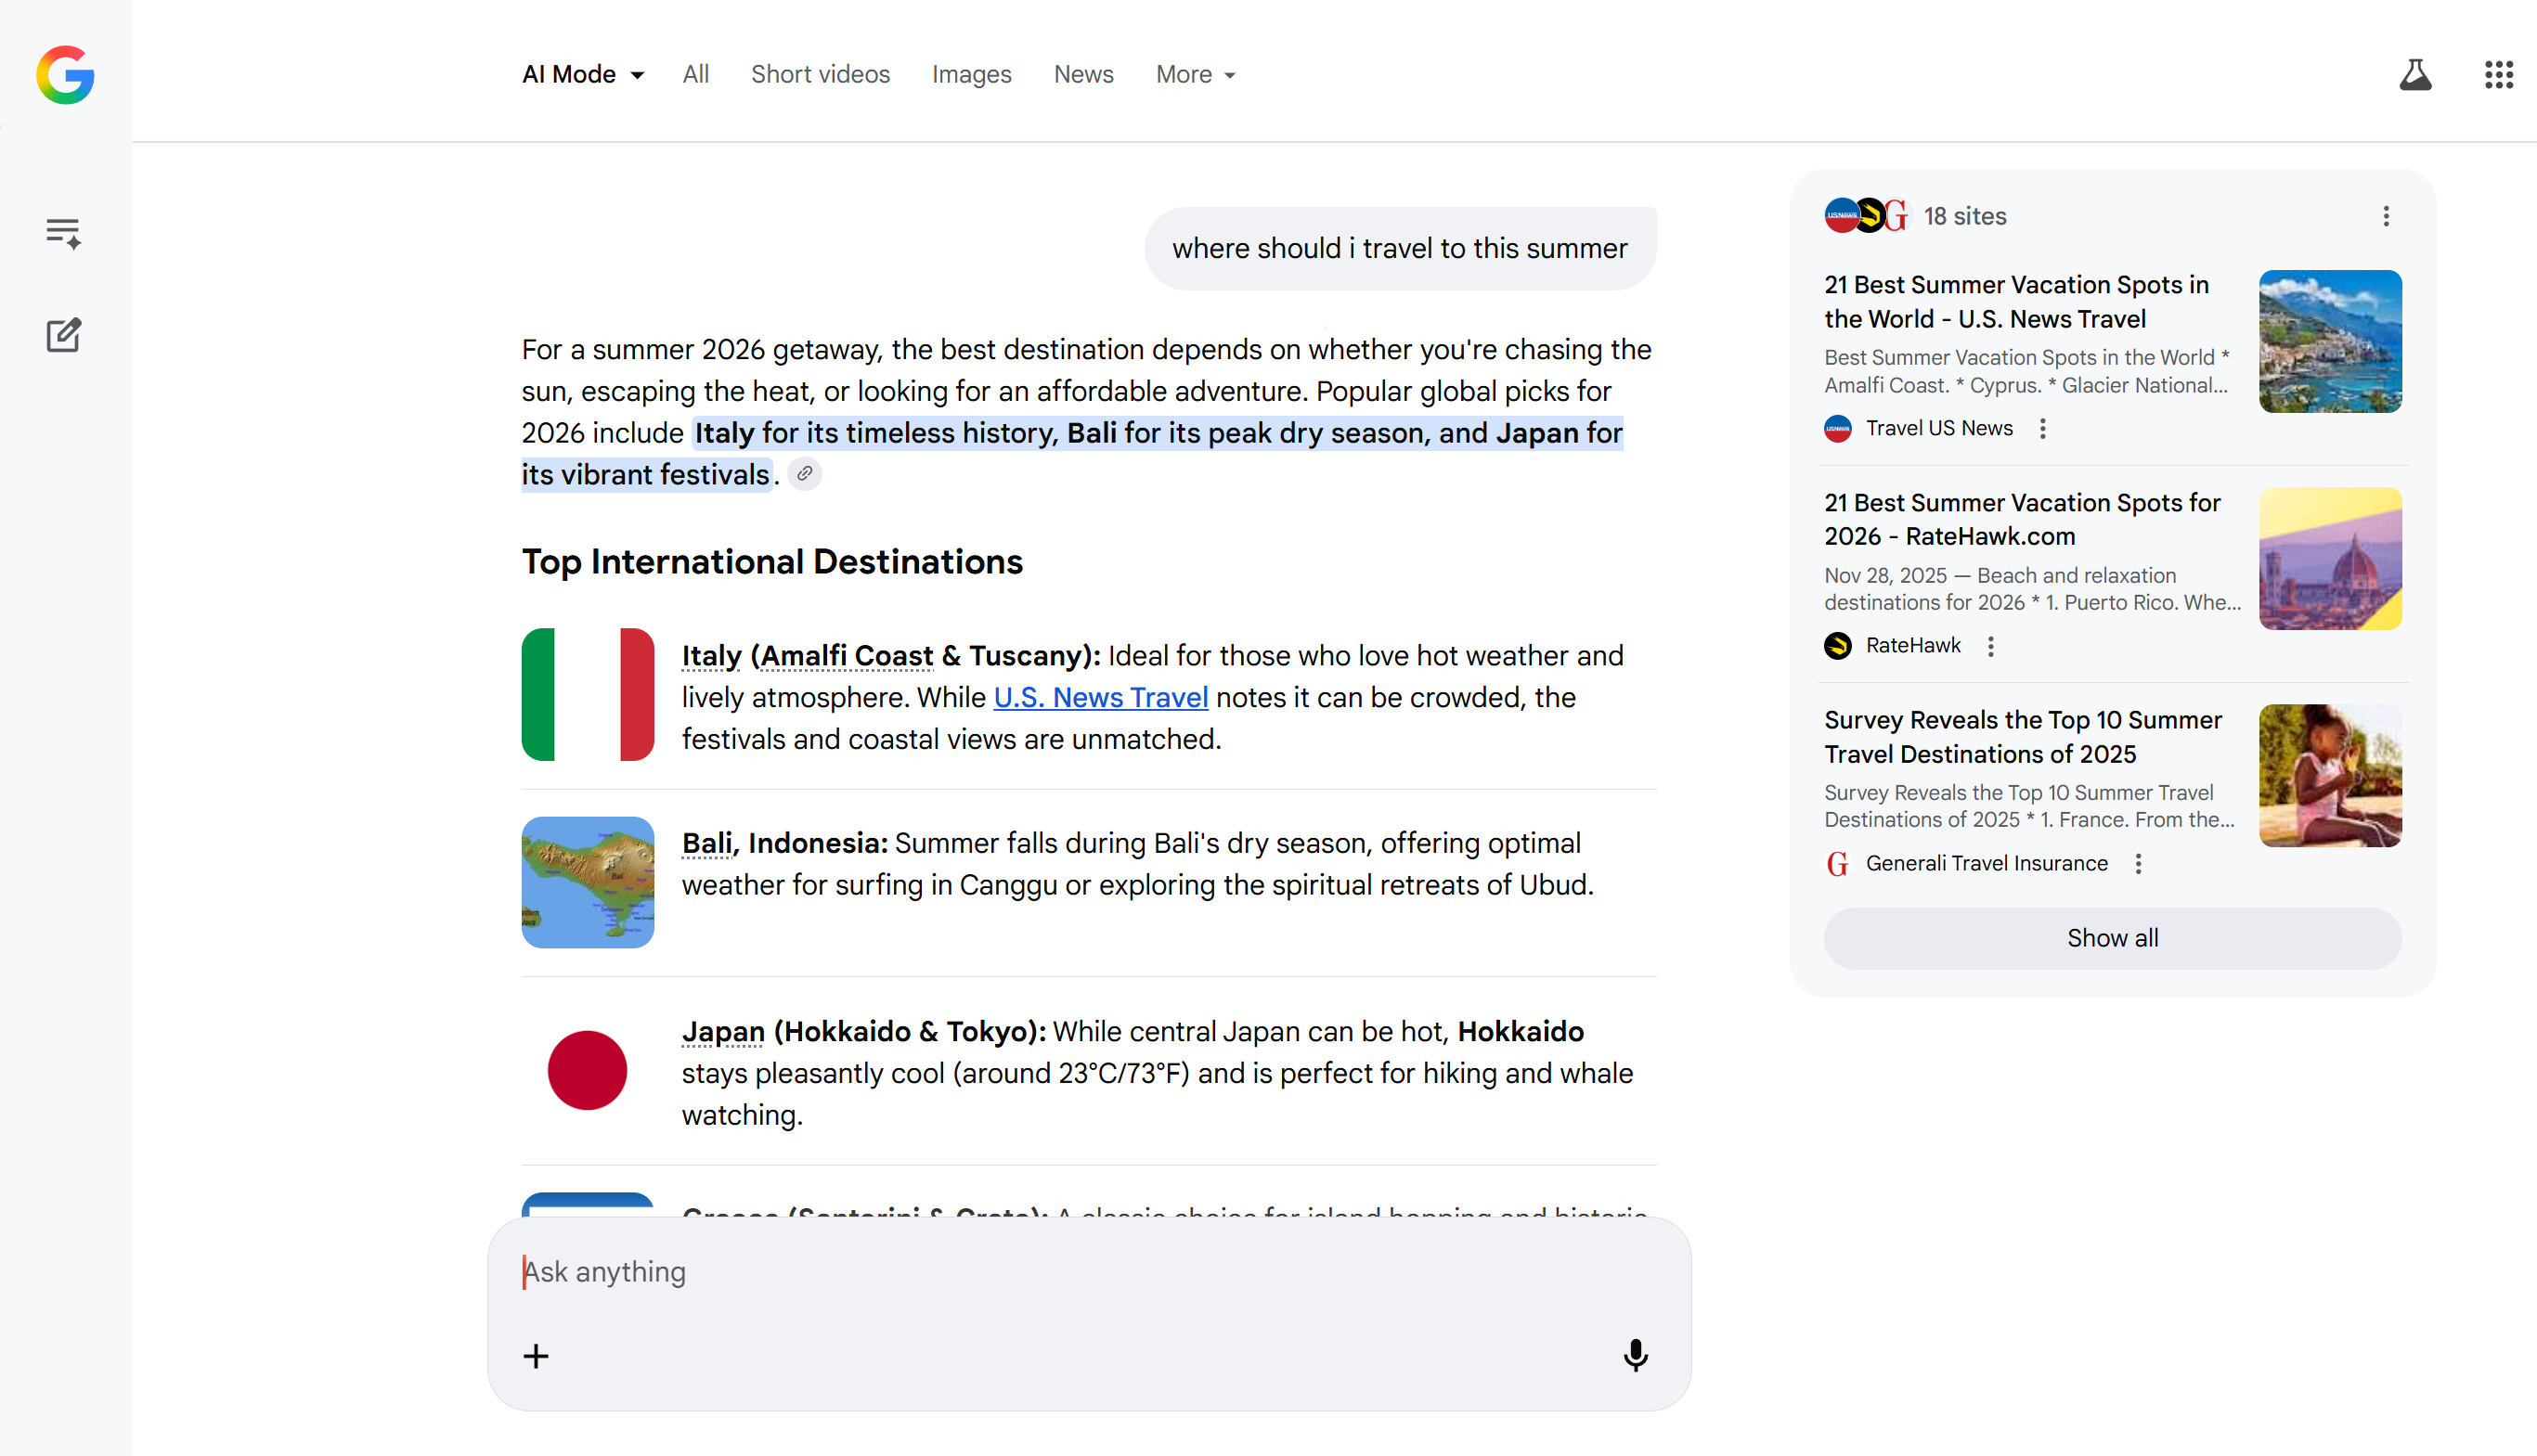The width and height of the screenshot is (2537, 1456).
Task: Switch to the Images tab
Action: tap(971, 75)
